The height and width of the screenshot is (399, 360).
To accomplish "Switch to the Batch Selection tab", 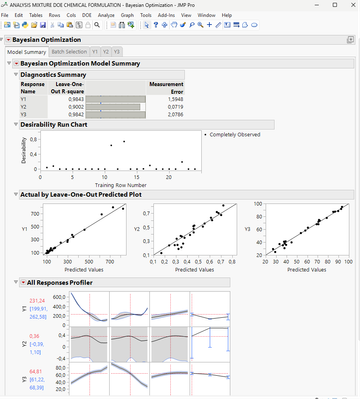I will pos(69,52).
